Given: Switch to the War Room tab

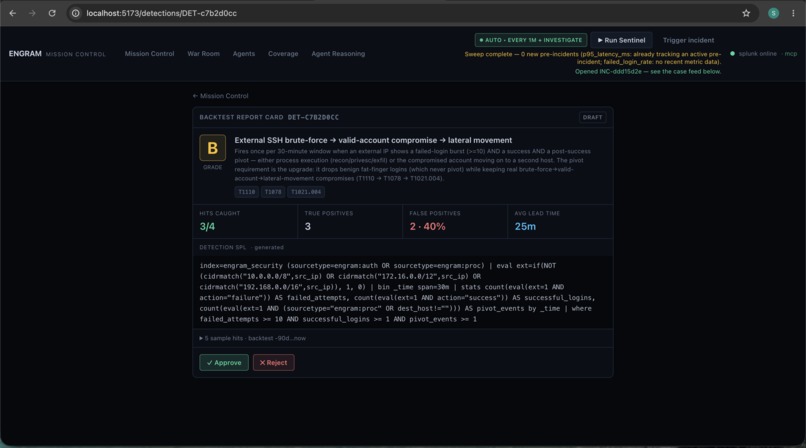Looking at the screenshot, I should click(204, 53).
